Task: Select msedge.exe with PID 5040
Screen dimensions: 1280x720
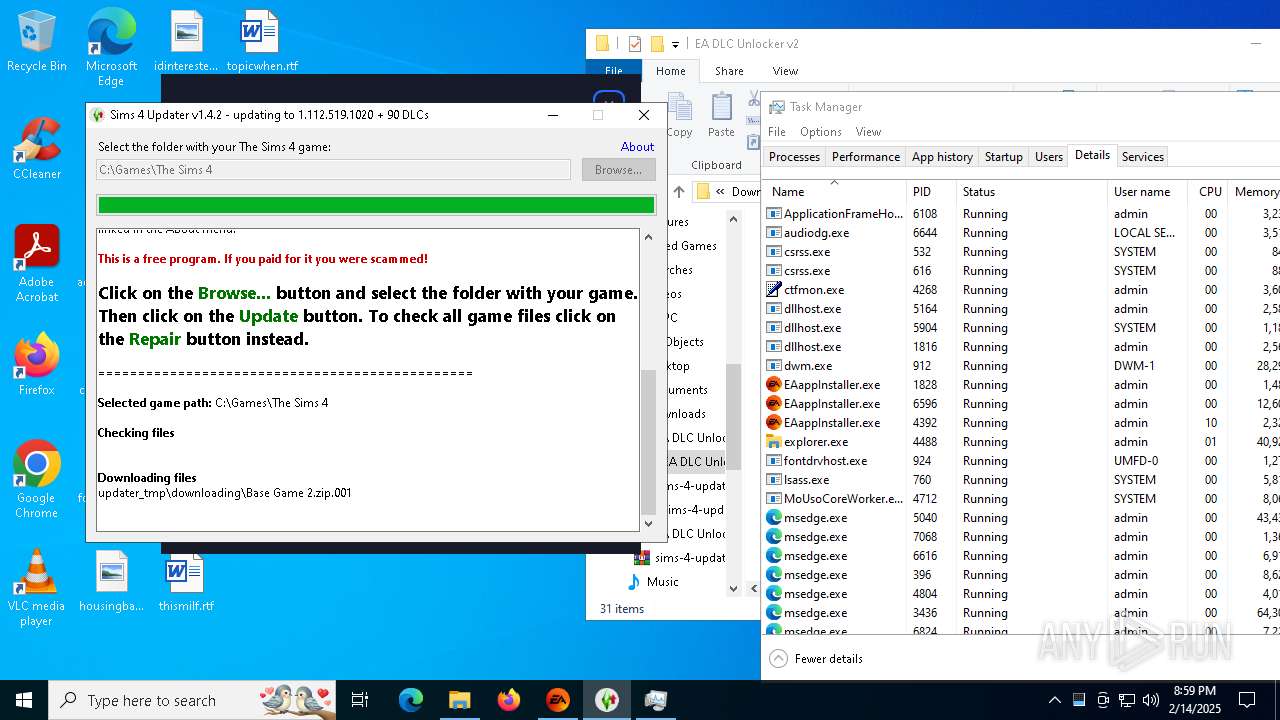Action: pos(1022,518)
